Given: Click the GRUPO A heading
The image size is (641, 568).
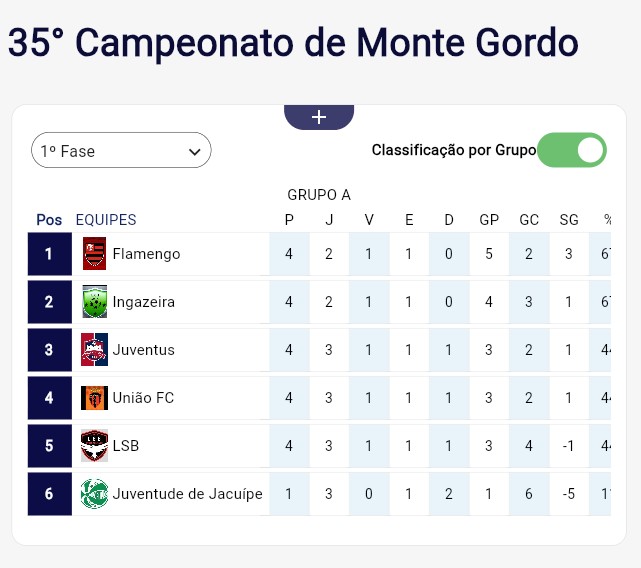Looking at the screenshot, I should tap(319, 195).
